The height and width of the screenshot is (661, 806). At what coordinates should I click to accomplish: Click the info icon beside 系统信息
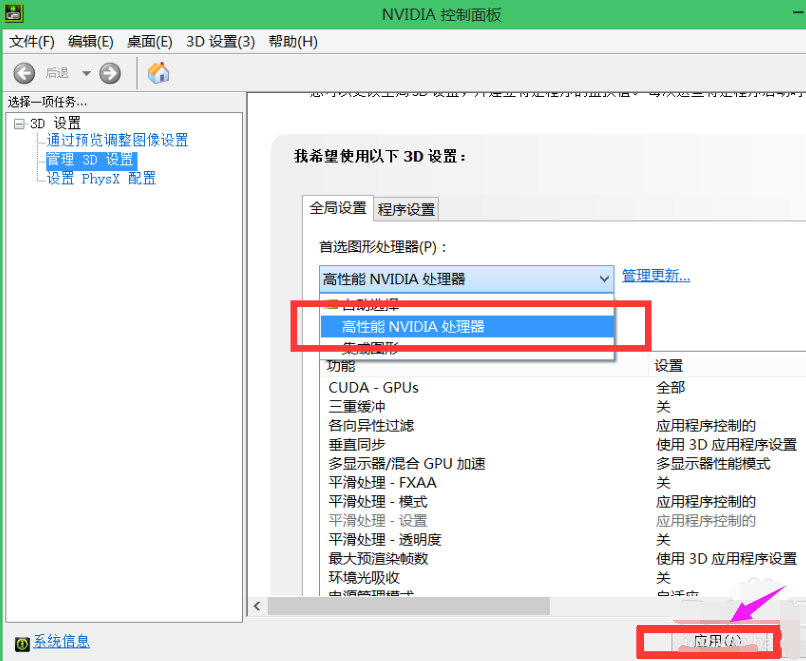coord(20,642)
